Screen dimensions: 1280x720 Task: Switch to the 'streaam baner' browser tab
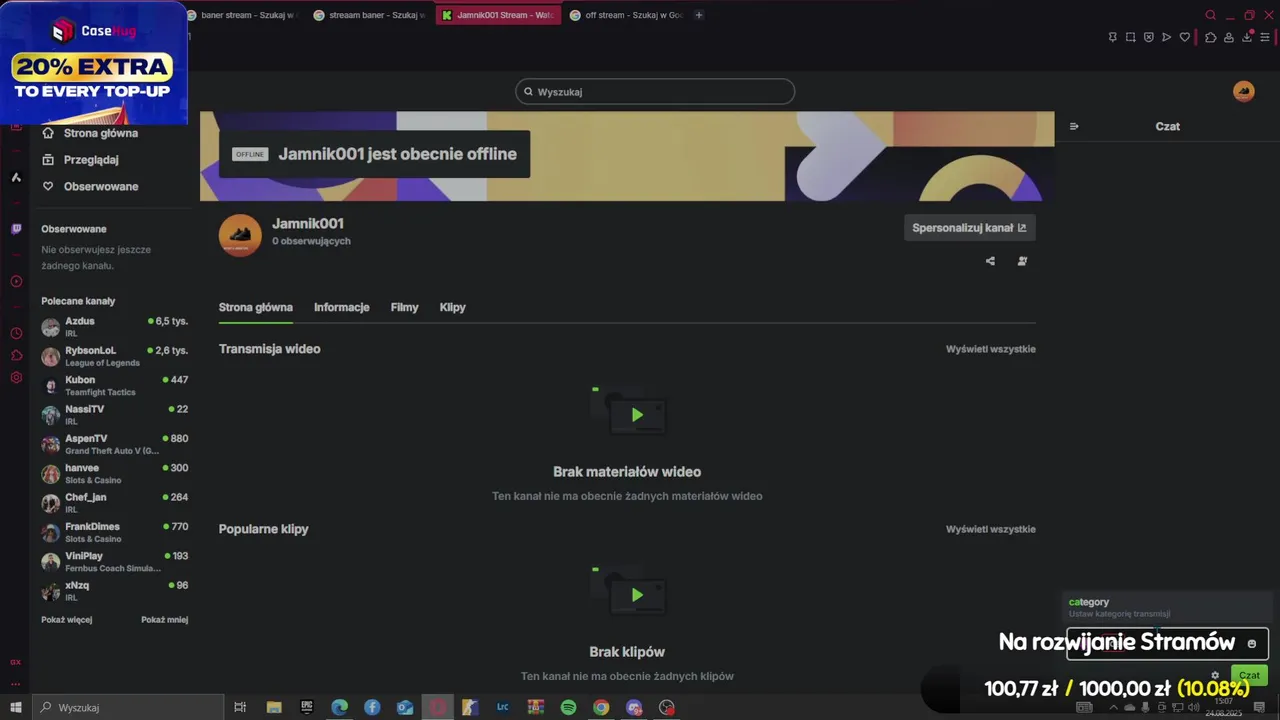[370, 15]
